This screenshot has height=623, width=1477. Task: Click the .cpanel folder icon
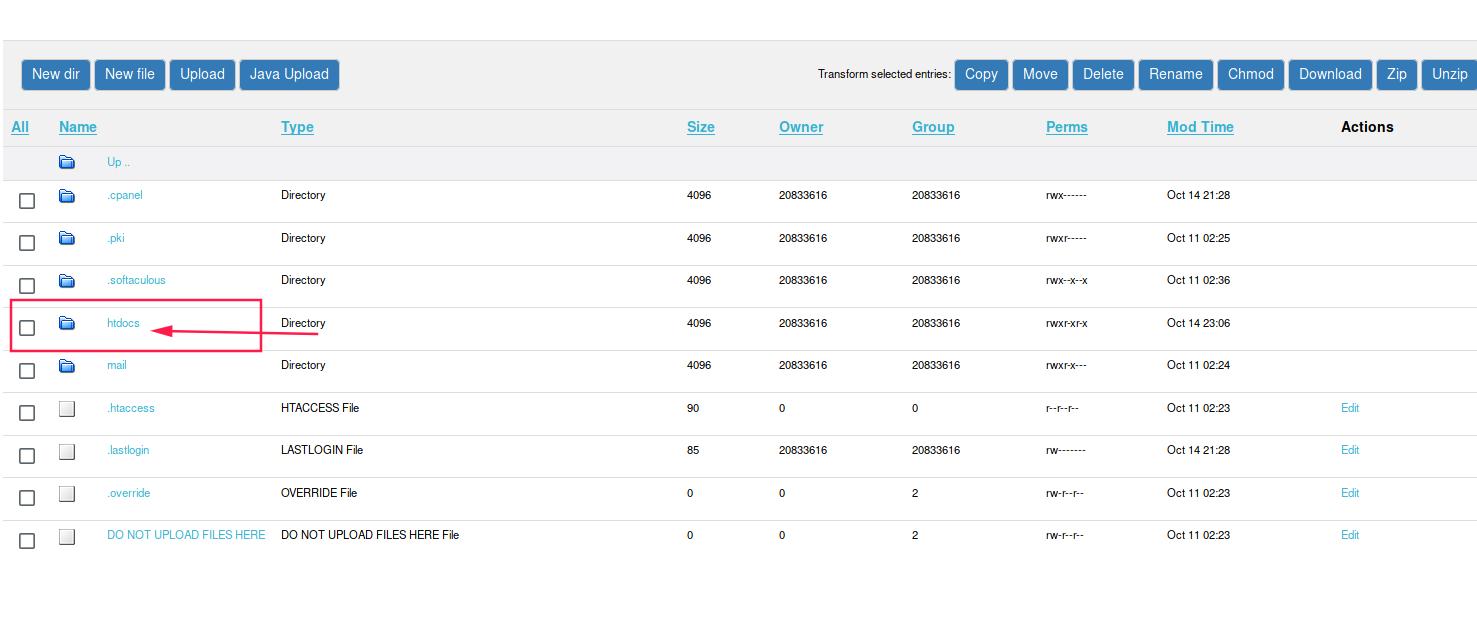(67, 196)
